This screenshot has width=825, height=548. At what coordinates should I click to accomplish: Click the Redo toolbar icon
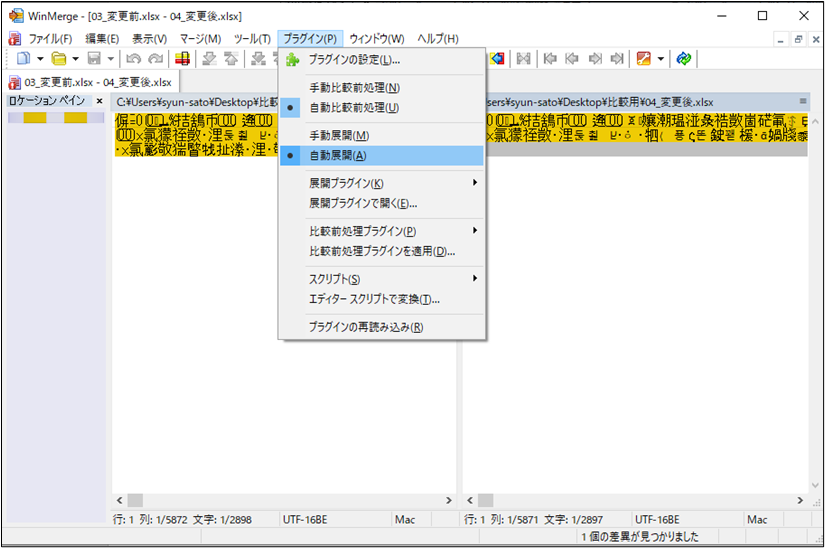tap(155, 59)
